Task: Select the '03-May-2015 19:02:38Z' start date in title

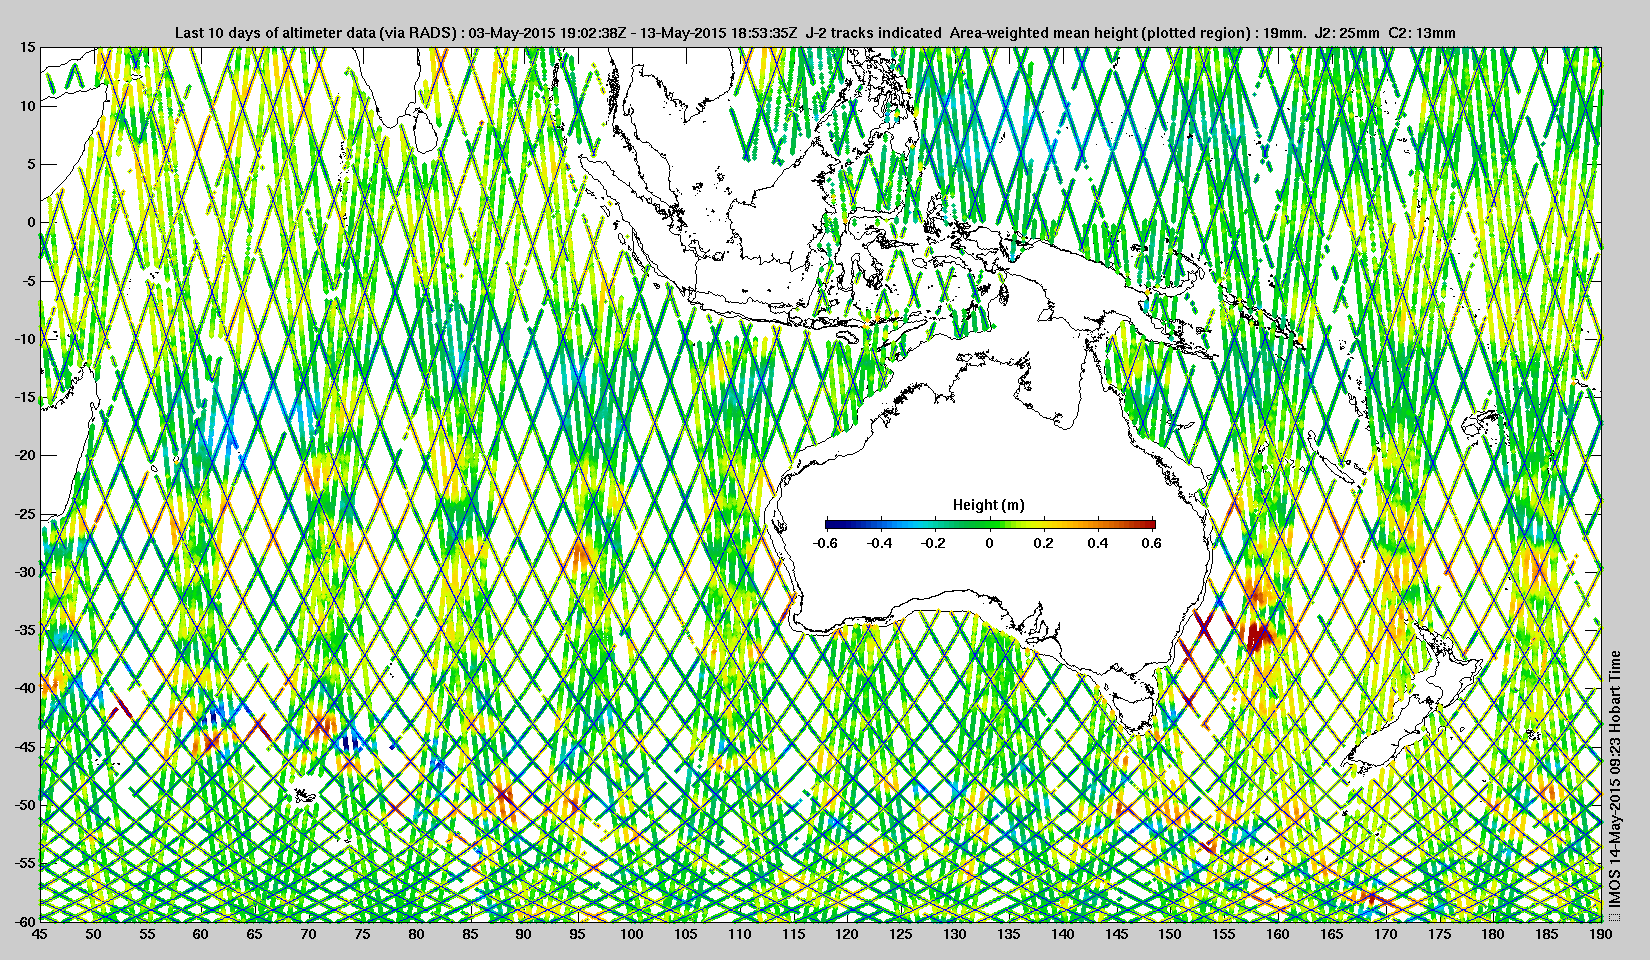Action: click(x=548, y=32)
